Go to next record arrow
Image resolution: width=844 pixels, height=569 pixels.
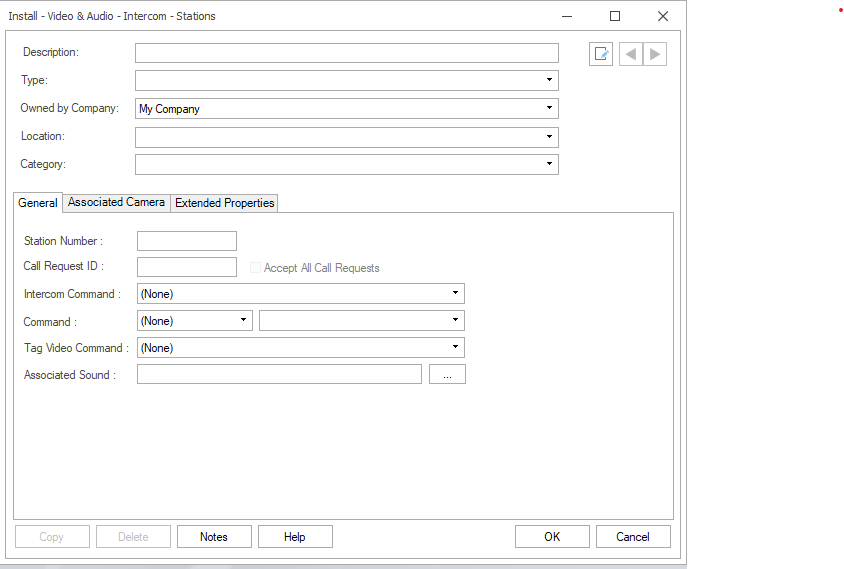tap(655, 54)
